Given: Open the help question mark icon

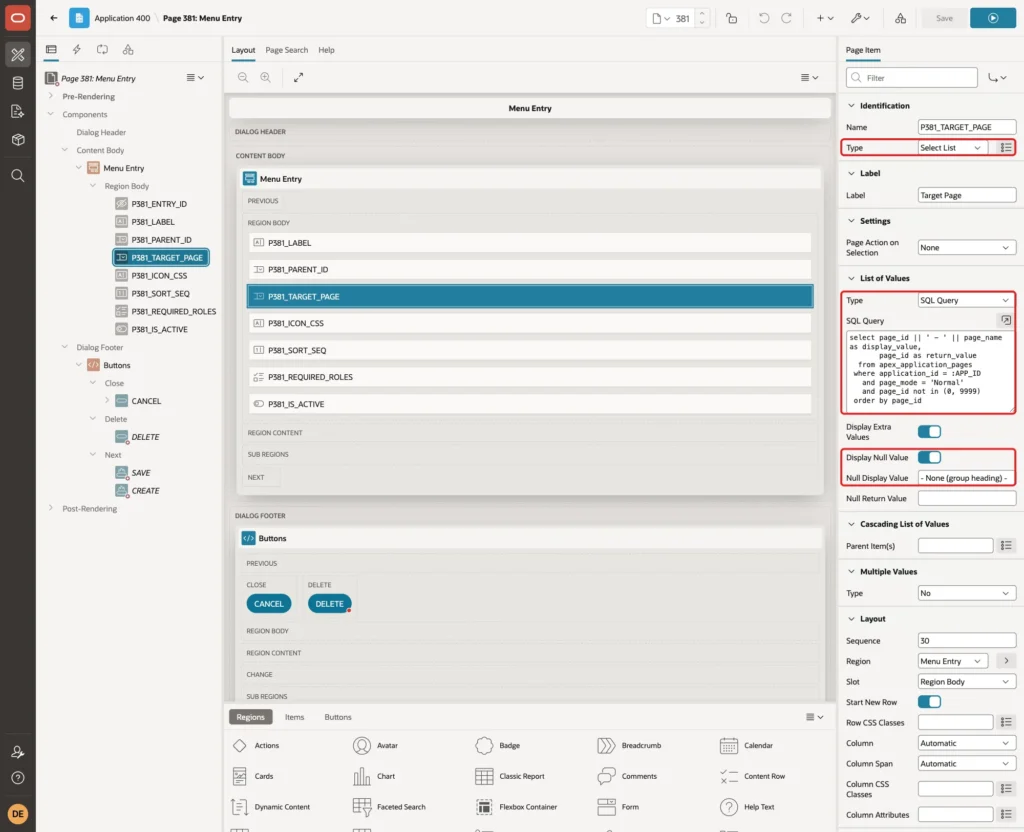Looking at the screenshot, I should [18, 778].
